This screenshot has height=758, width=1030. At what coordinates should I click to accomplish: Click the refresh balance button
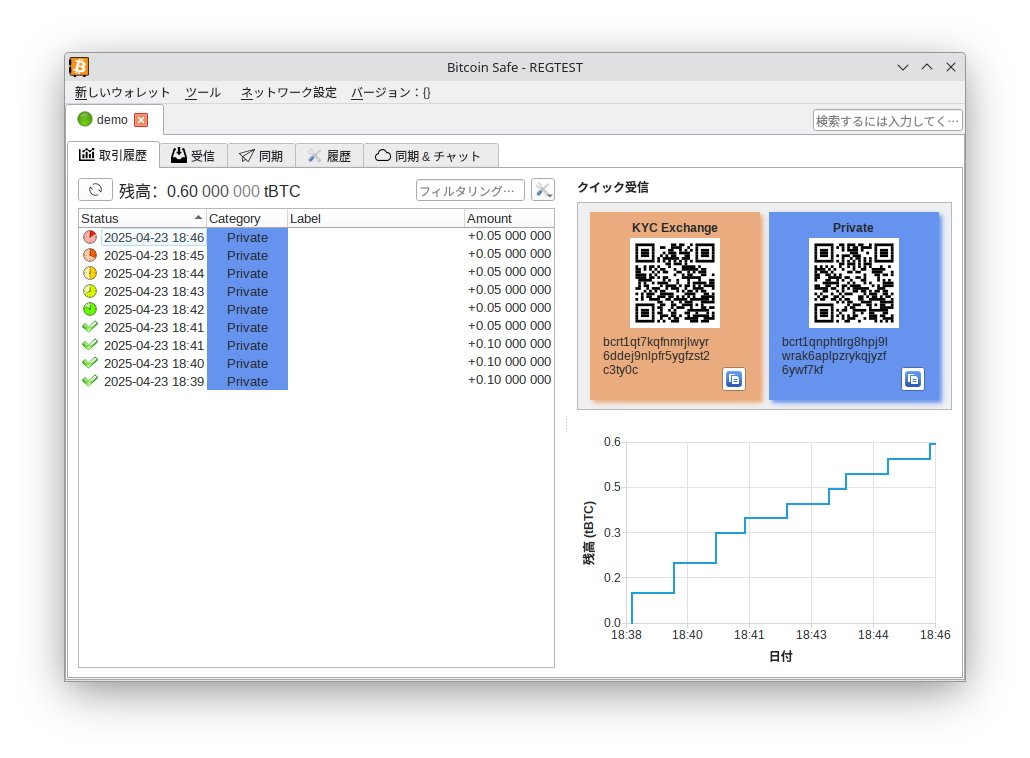(95, 190)
